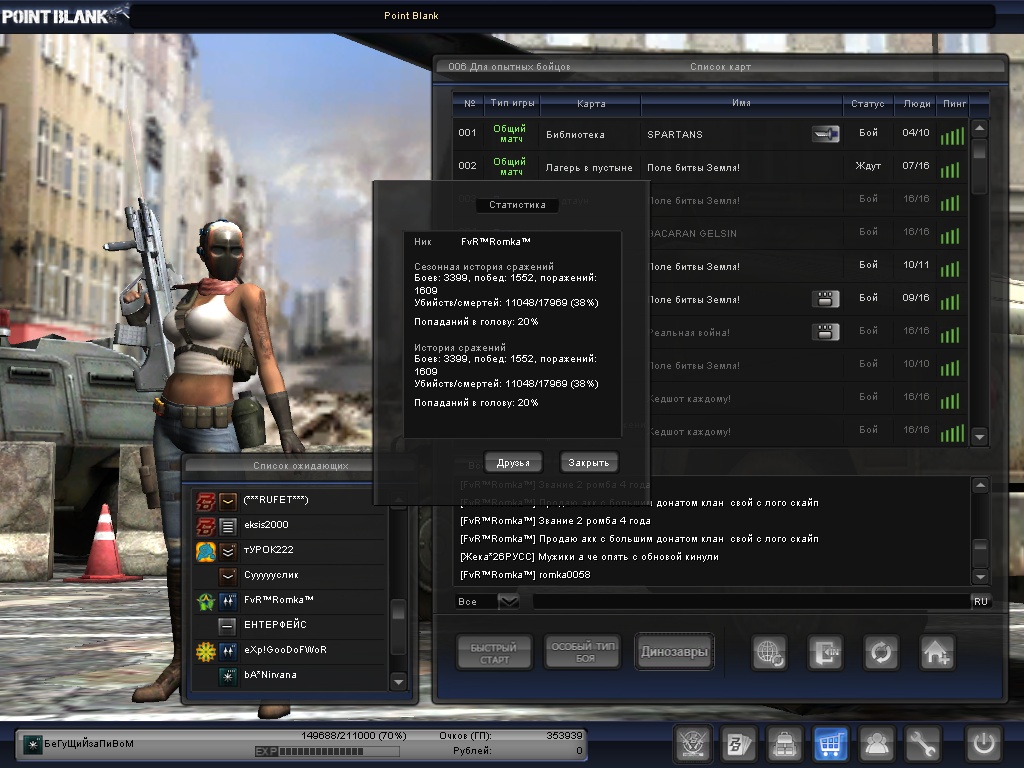
Task: Open the backpack inventory icon
Action: coord(784,743)
